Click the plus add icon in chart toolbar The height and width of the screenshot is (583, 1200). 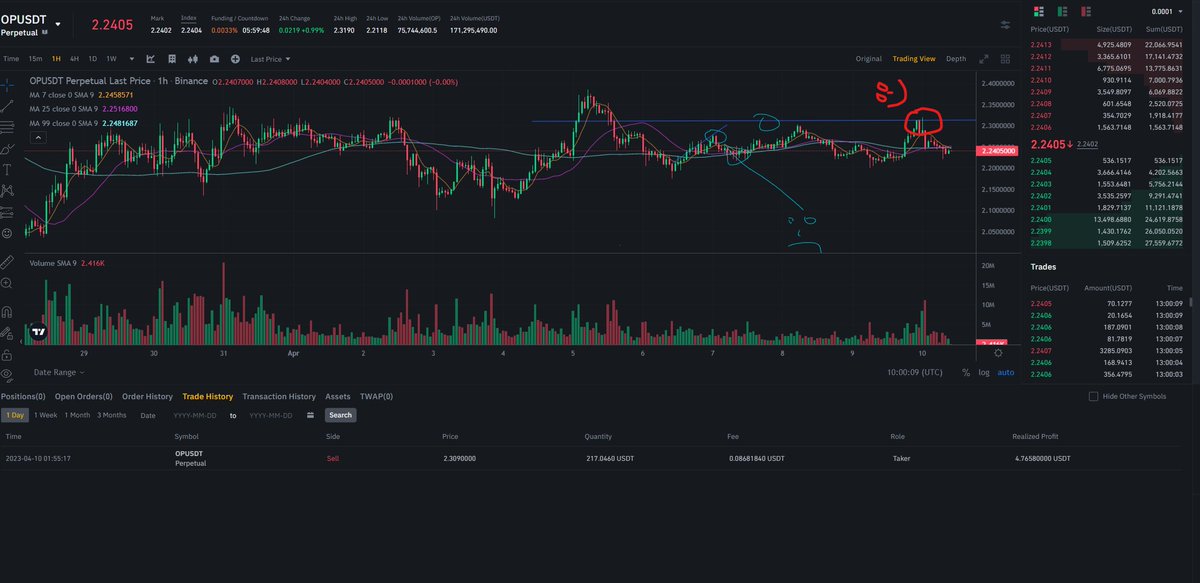click(x=235, y=59)
